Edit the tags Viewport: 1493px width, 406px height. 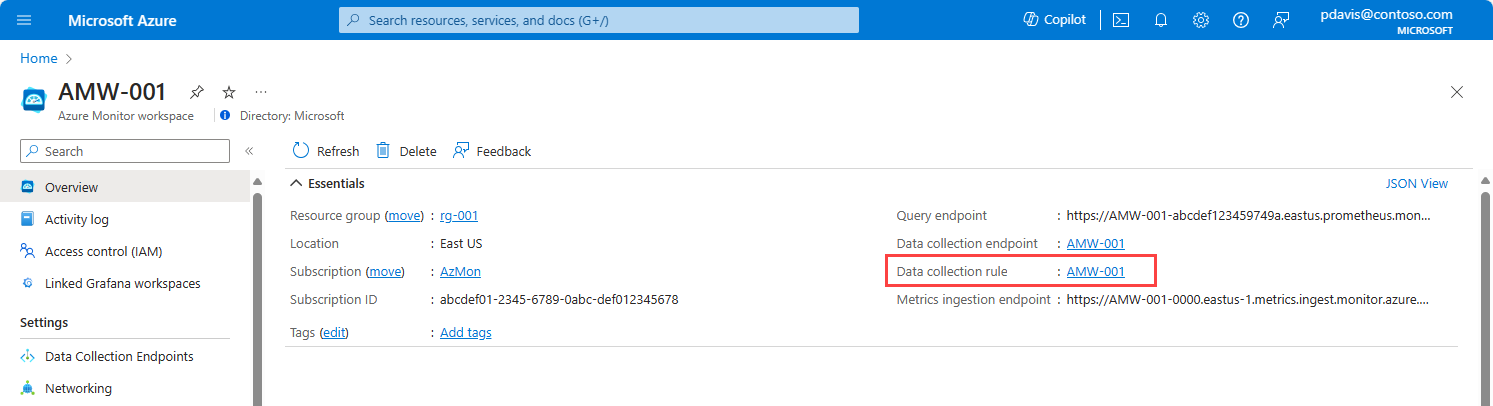coord(334,332)
